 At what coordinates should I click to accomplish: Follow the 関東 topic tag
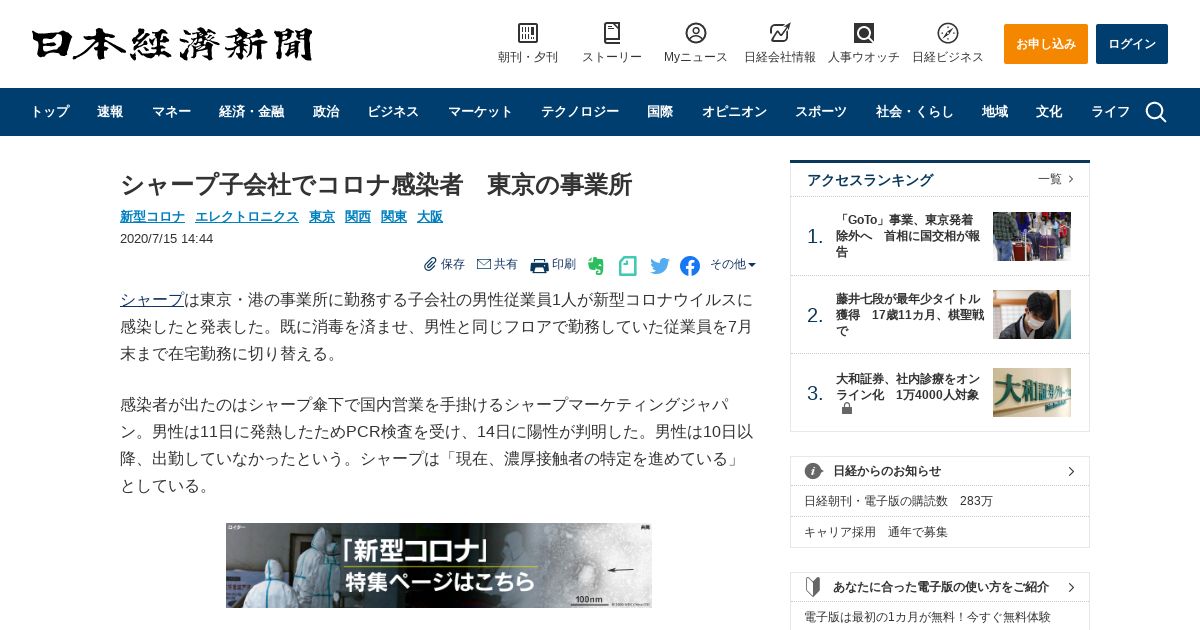point(394,216)
